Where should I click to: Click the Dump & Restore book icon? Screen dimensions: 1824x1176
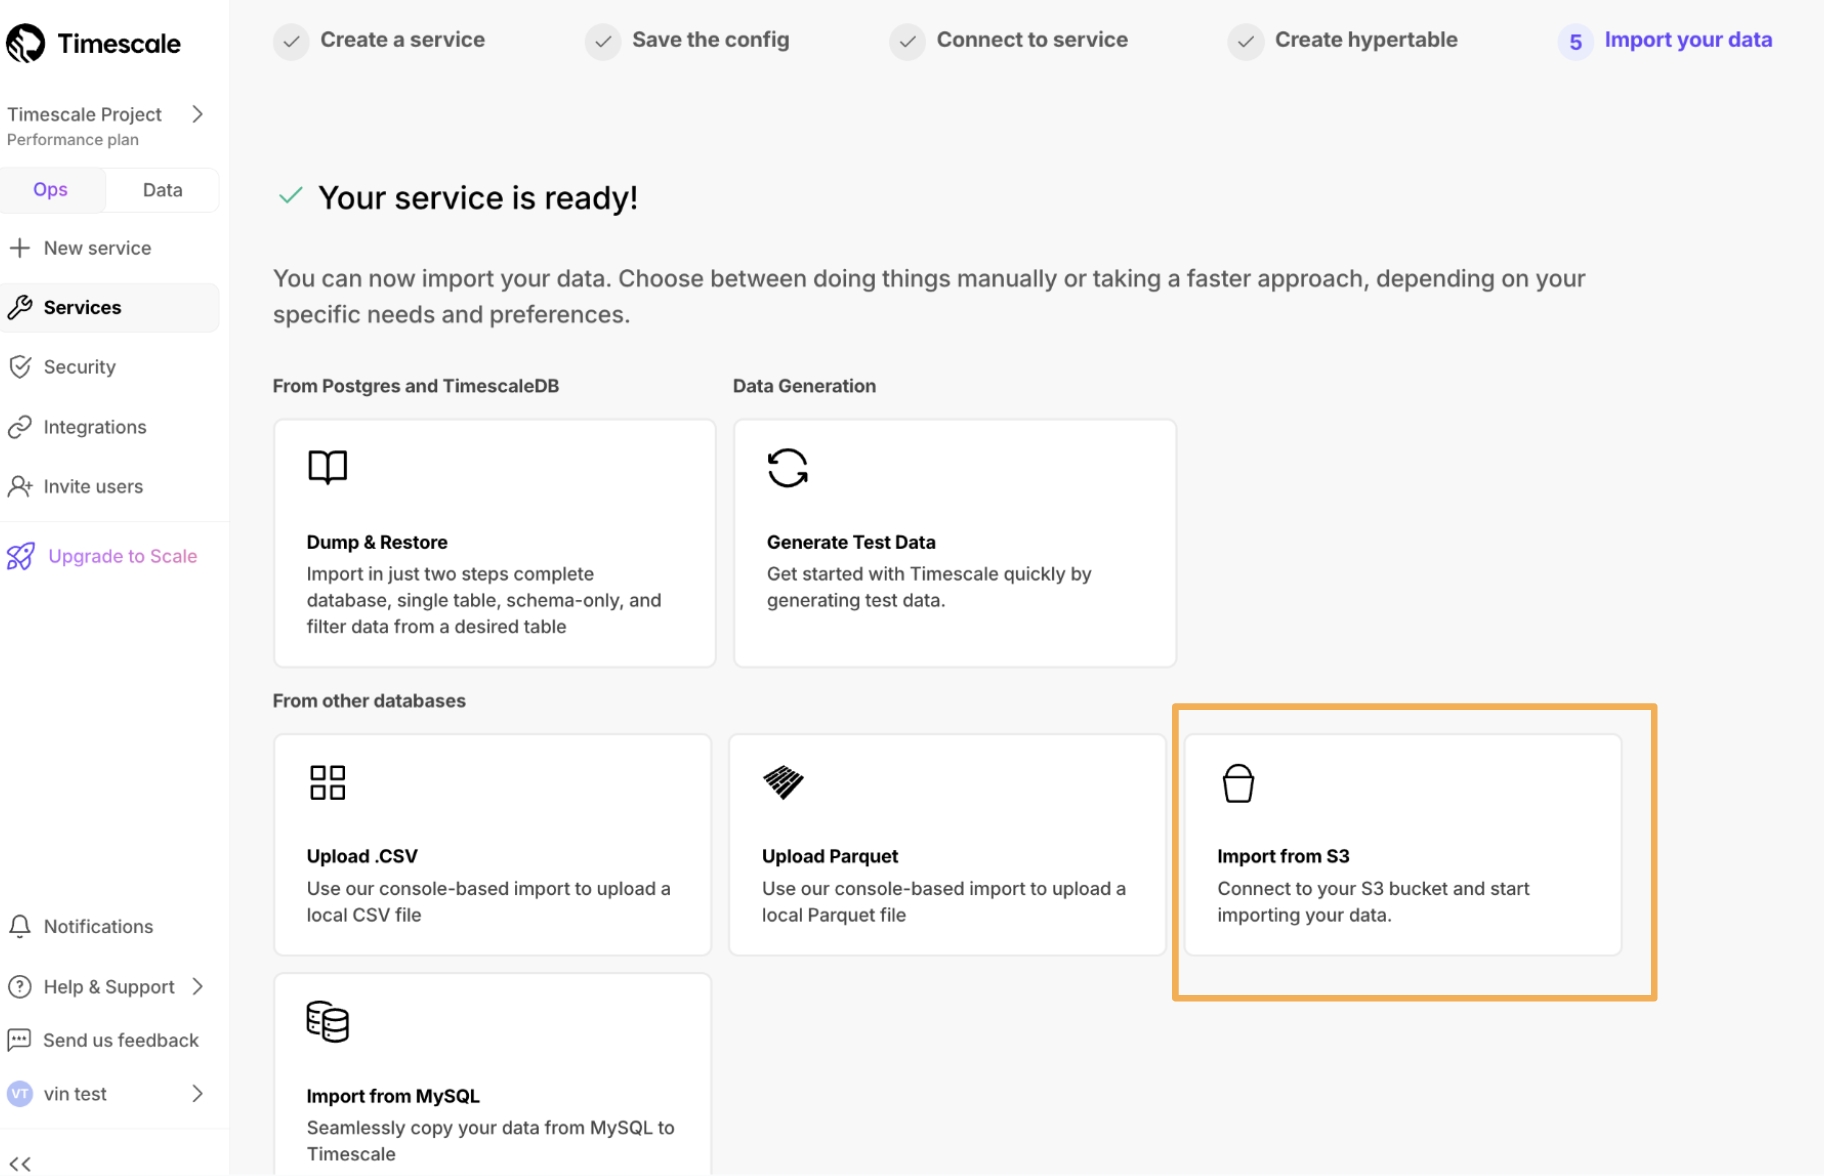tap(327, 467)
